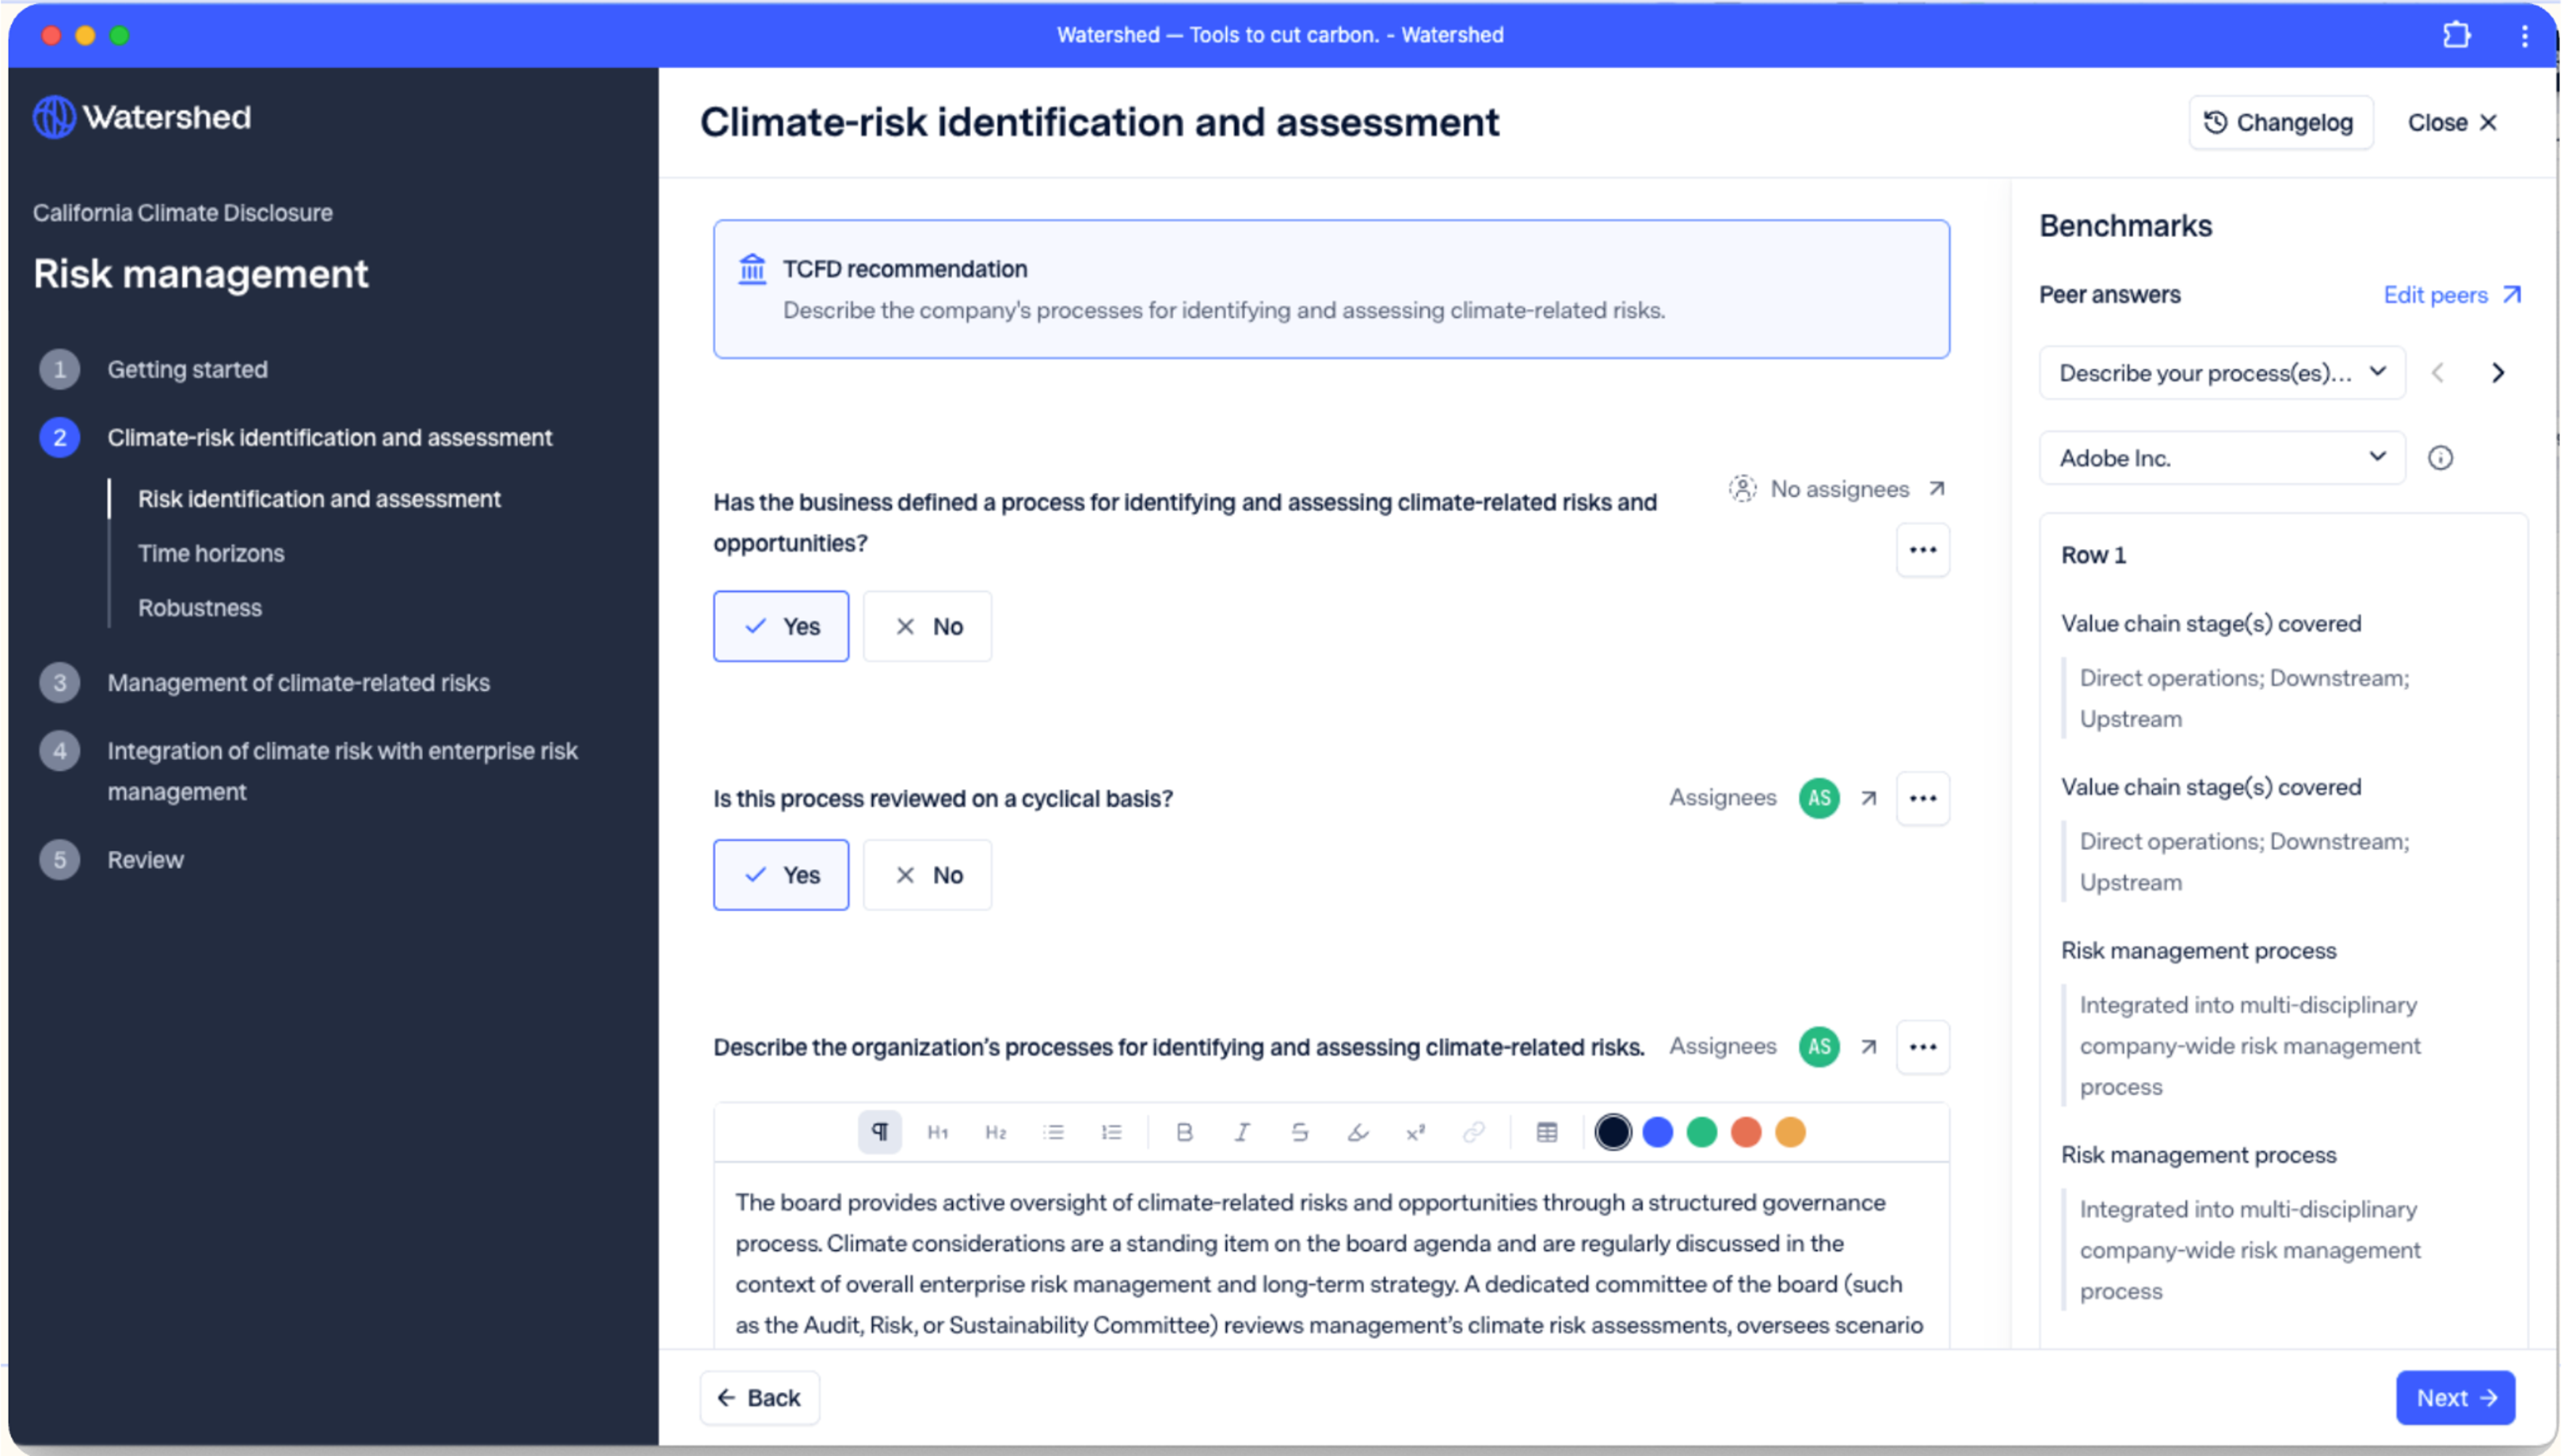
Task: Click the peer info circle icon
Action: [x=2441, y=458]
